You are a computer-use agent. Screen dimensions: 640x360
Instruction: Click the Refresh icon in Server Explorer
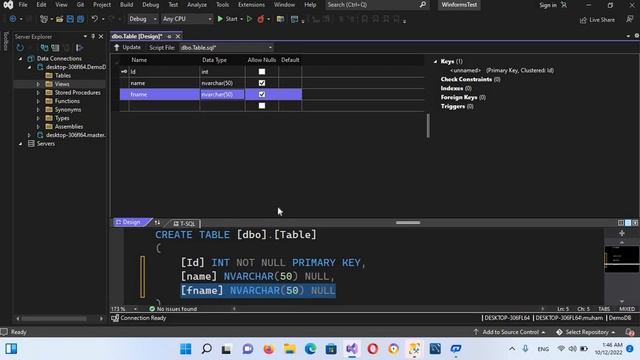[20, 48]
